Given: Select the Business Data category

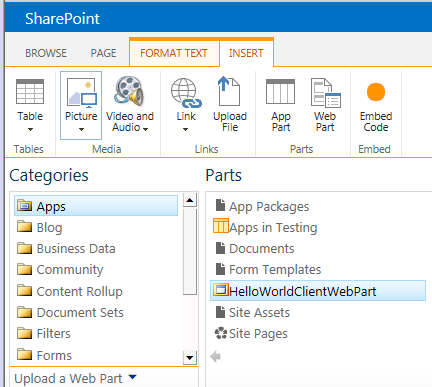Looking at the screenshot, I should (76, 249).
